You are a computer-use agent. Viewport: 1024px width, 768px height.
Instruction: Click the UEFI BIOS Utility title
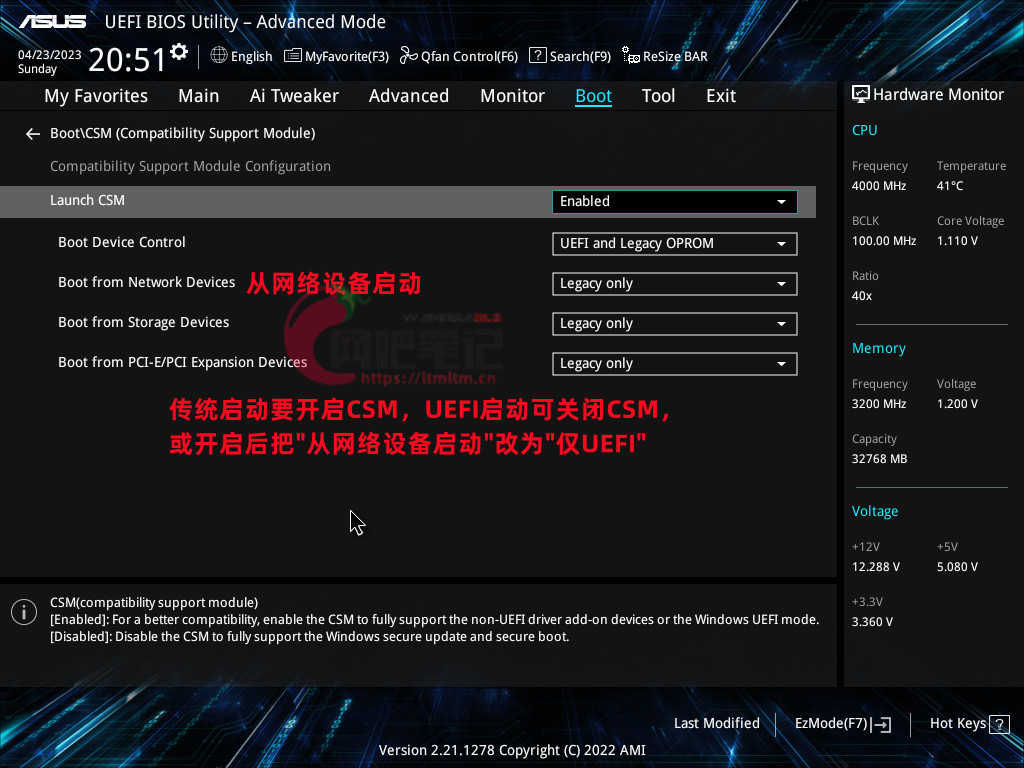[x=245, y=22]
